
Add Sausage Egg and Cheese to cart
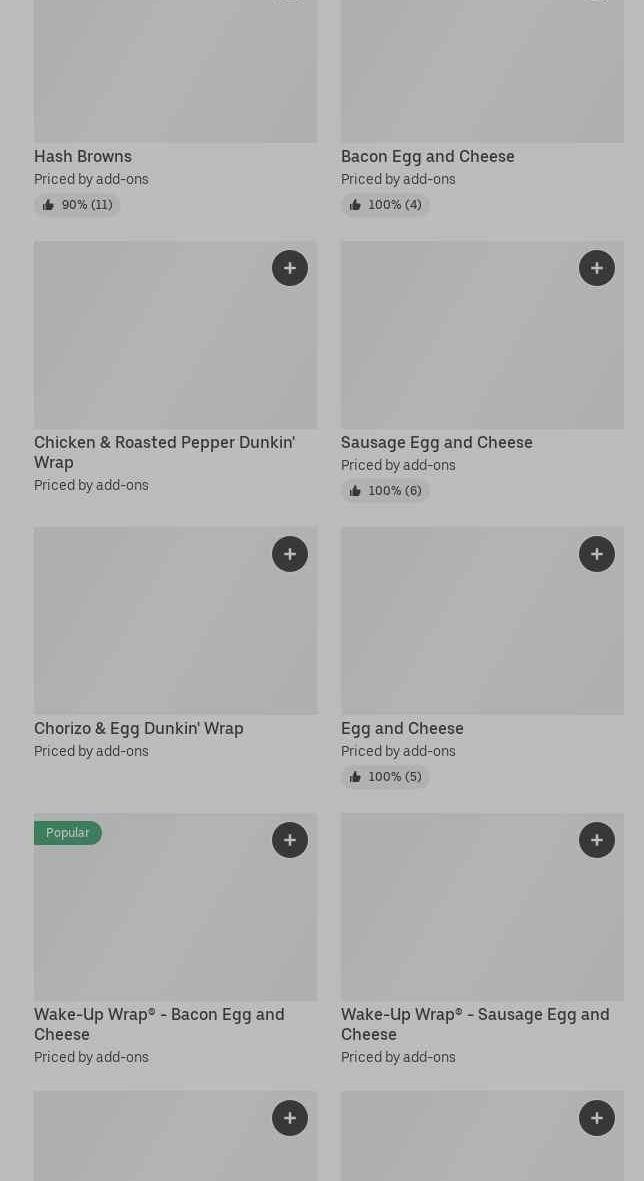[x=597, y=268]
